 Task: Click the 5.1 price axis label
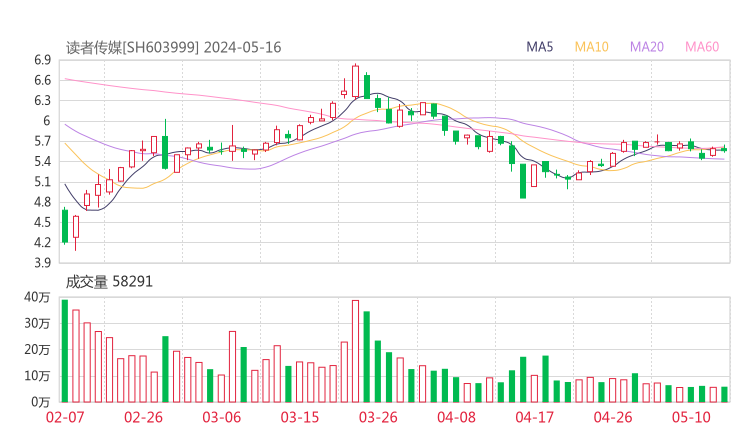(x=42, y=182)
